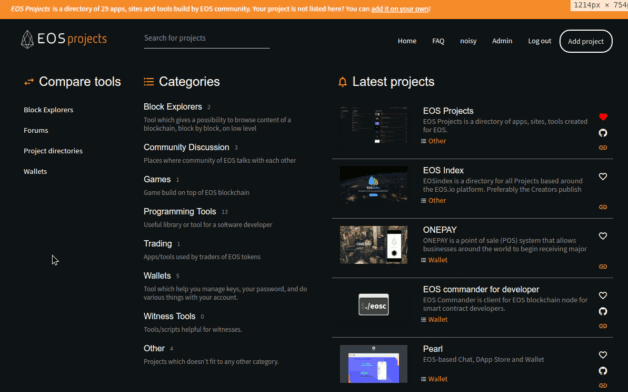Open the Block Explorers category

tap(173, 107)
